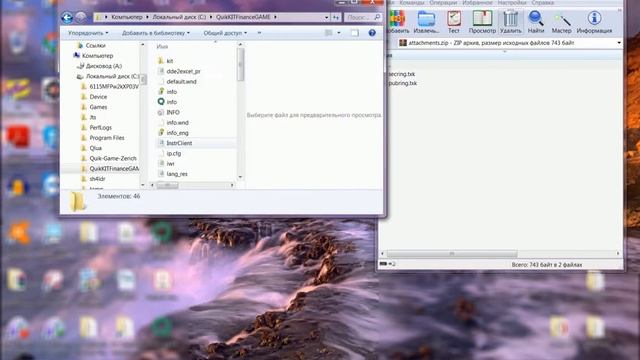Click the breadcrumb arrow after QuikKITFinanceGAME
Viewport: 640px width, 360px height.
click(x=276, y=17)
